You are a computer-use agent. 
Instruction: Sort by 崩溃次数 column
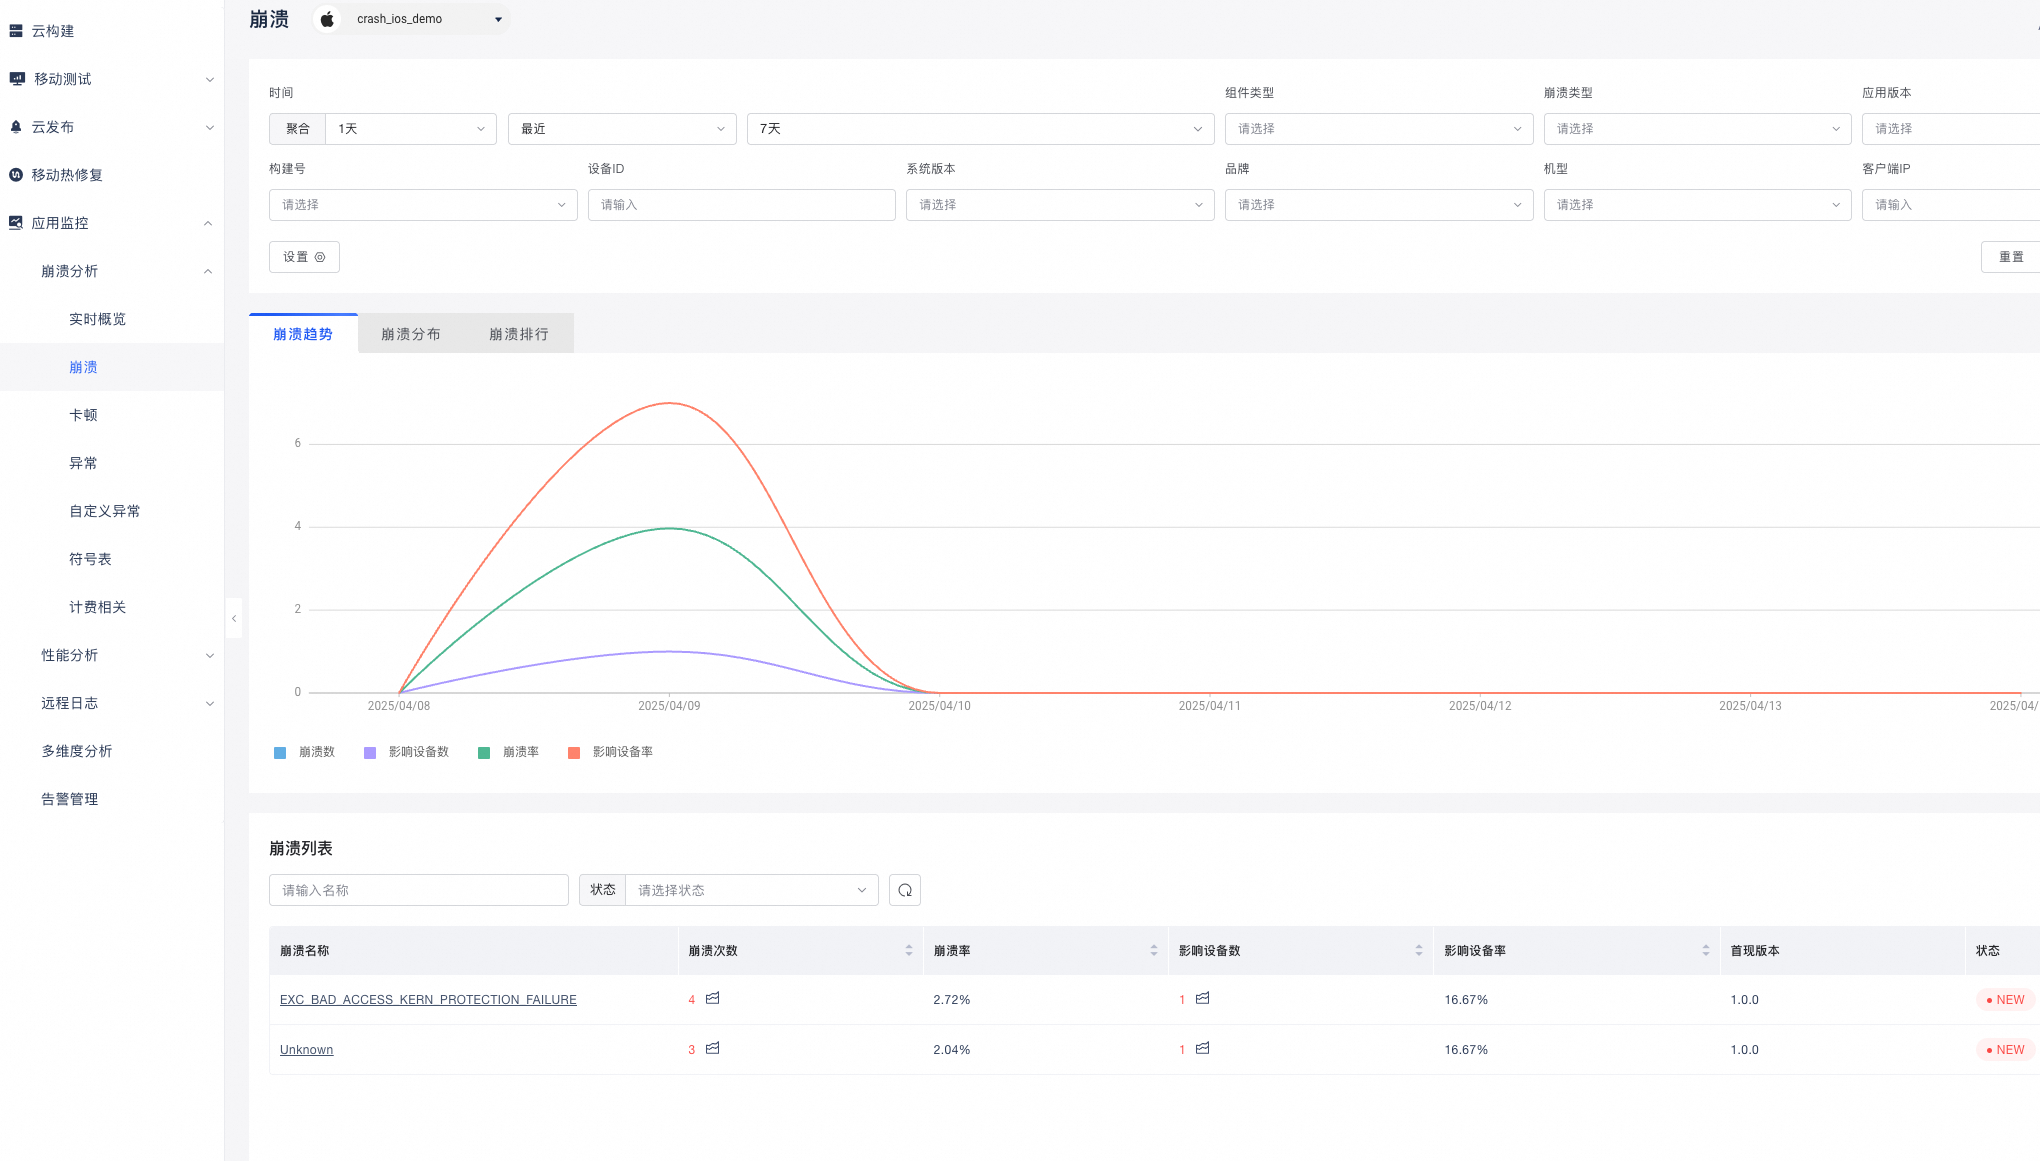[909, 951]
